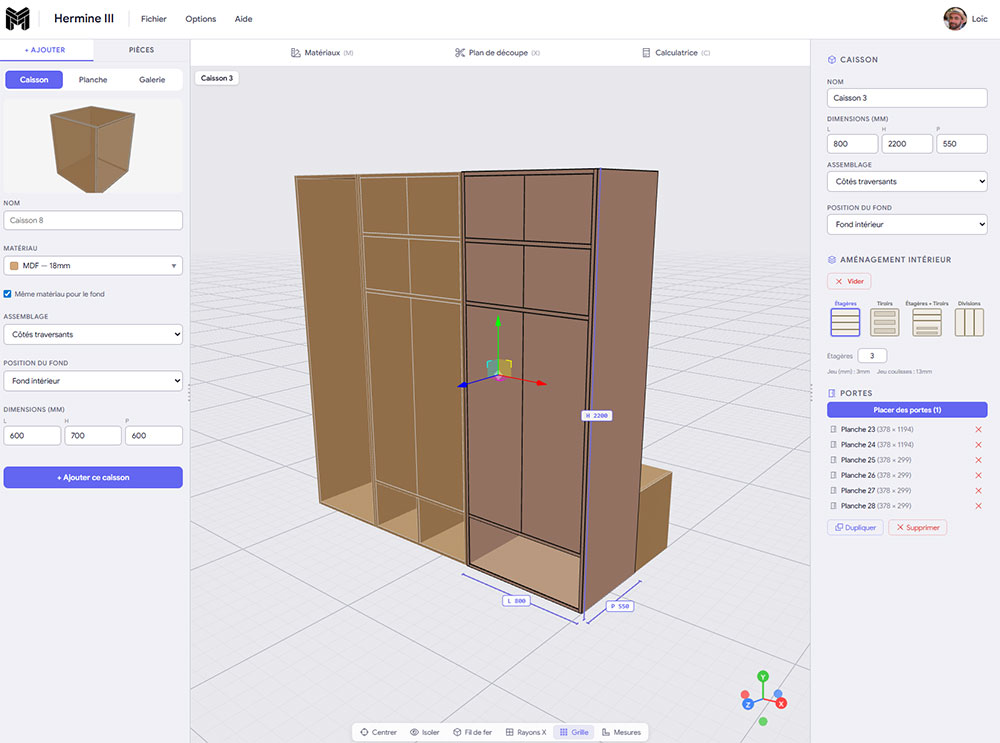Switch to the Pièces tab
The height and width of the screenshot is (743, 1000).
point(140,49)
